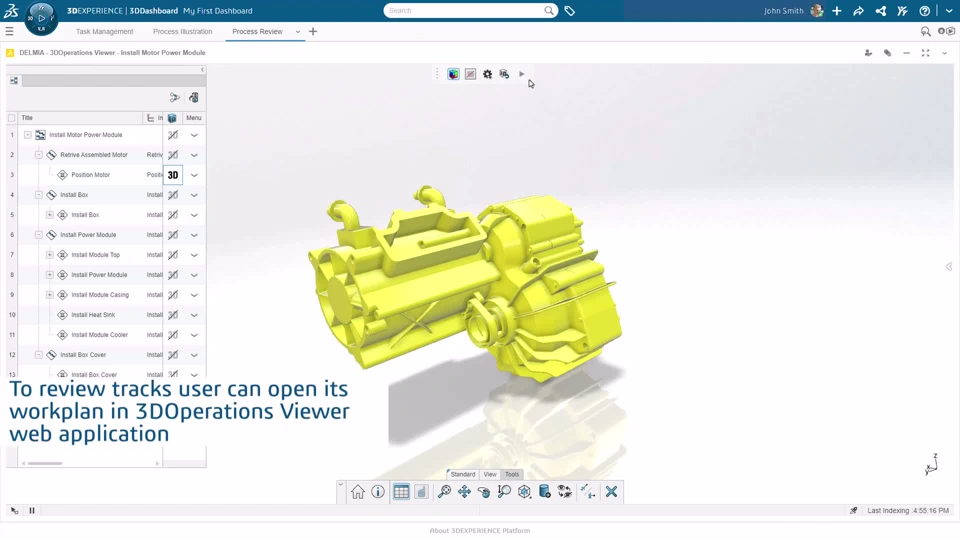The width and height of the screenshot is (960, 540).
Task: Click the X icon in bottom toolbar
Action: [611, 492]
